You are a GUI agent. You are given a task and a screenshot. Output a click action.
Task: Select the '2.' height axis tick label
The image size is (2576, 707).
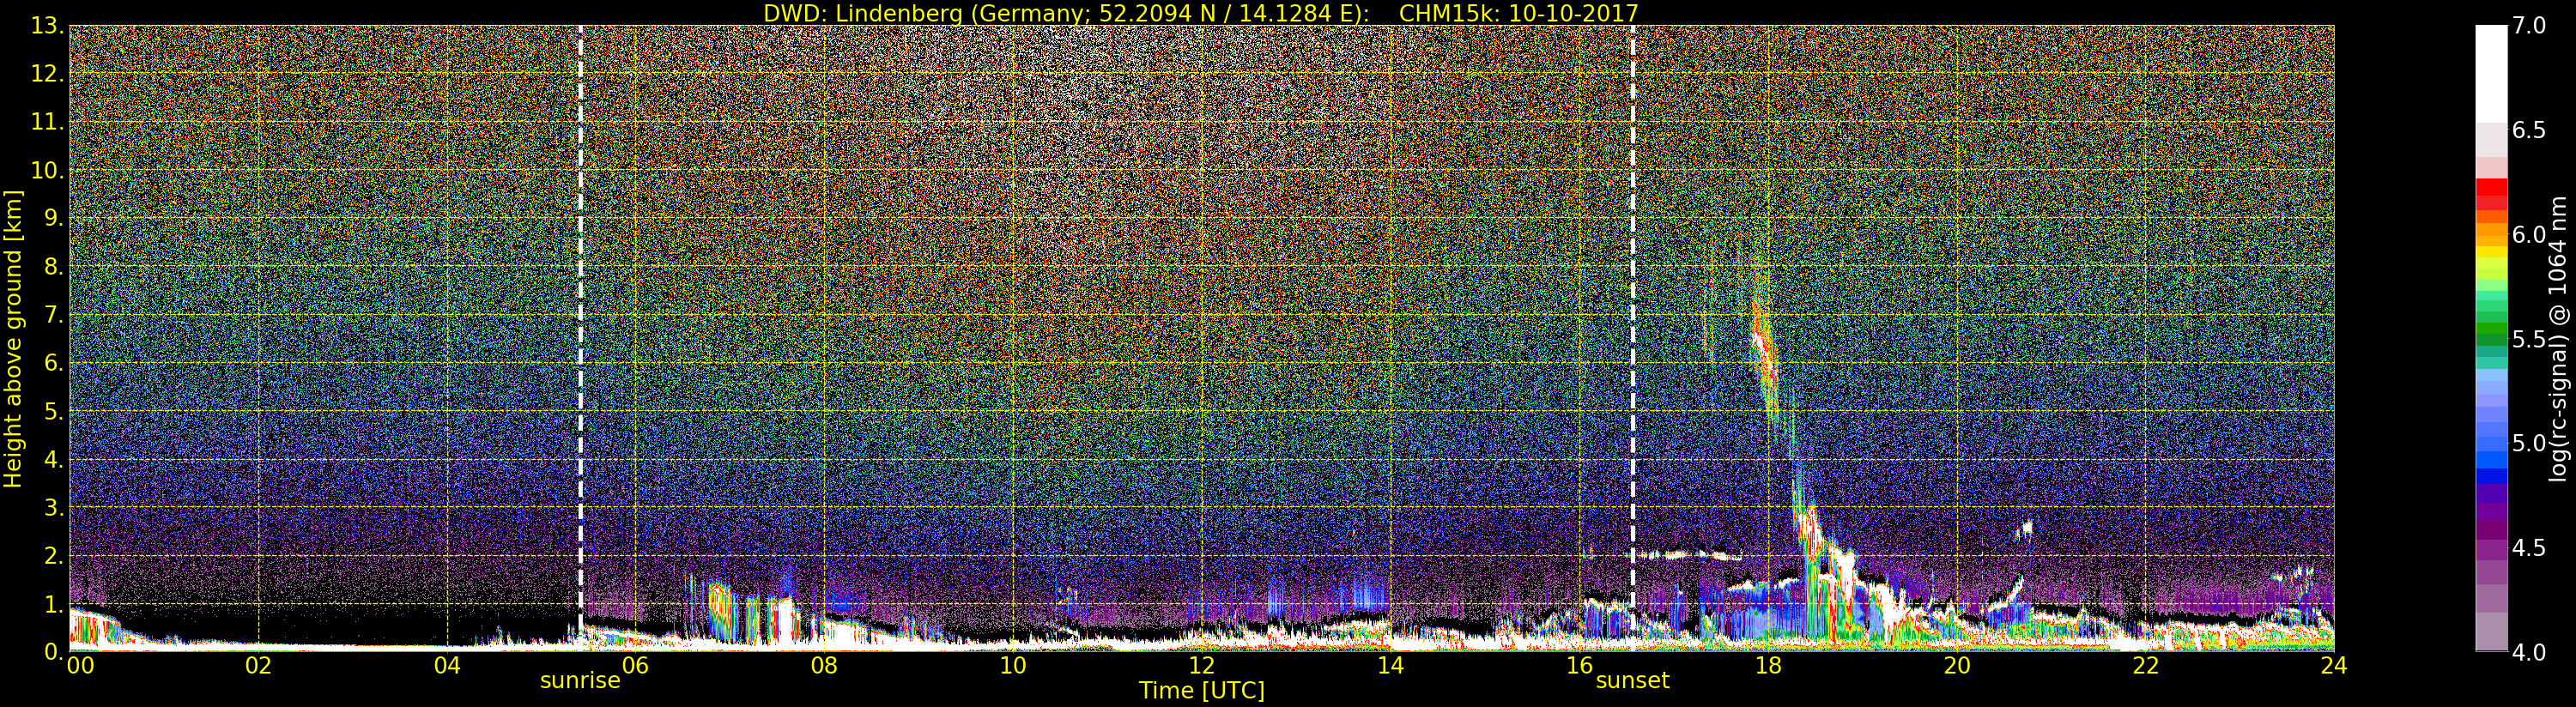pos(54,555)
